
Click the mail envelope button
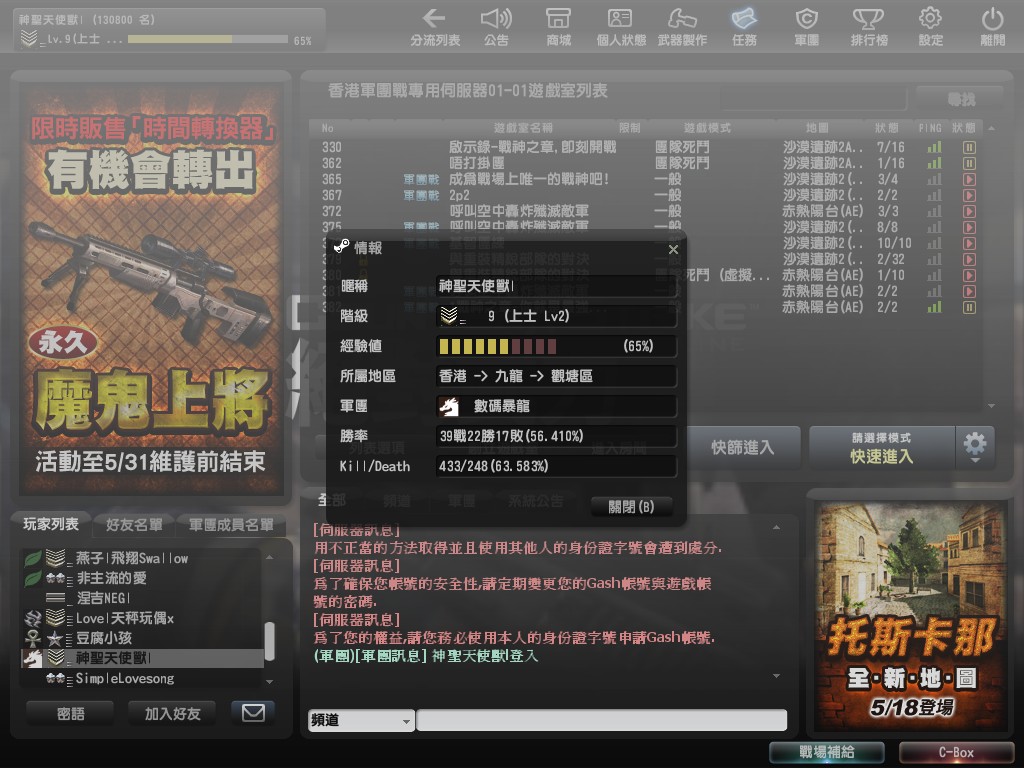pos(253,712)
